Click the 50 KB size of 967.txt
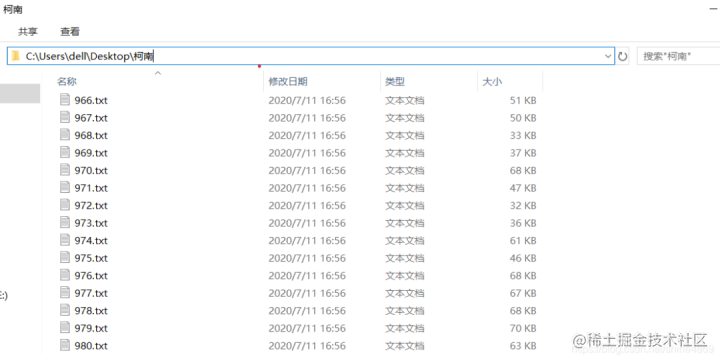The height and width of the screenshot is (361, 720). pyautogui.click(x=523, y=118)
